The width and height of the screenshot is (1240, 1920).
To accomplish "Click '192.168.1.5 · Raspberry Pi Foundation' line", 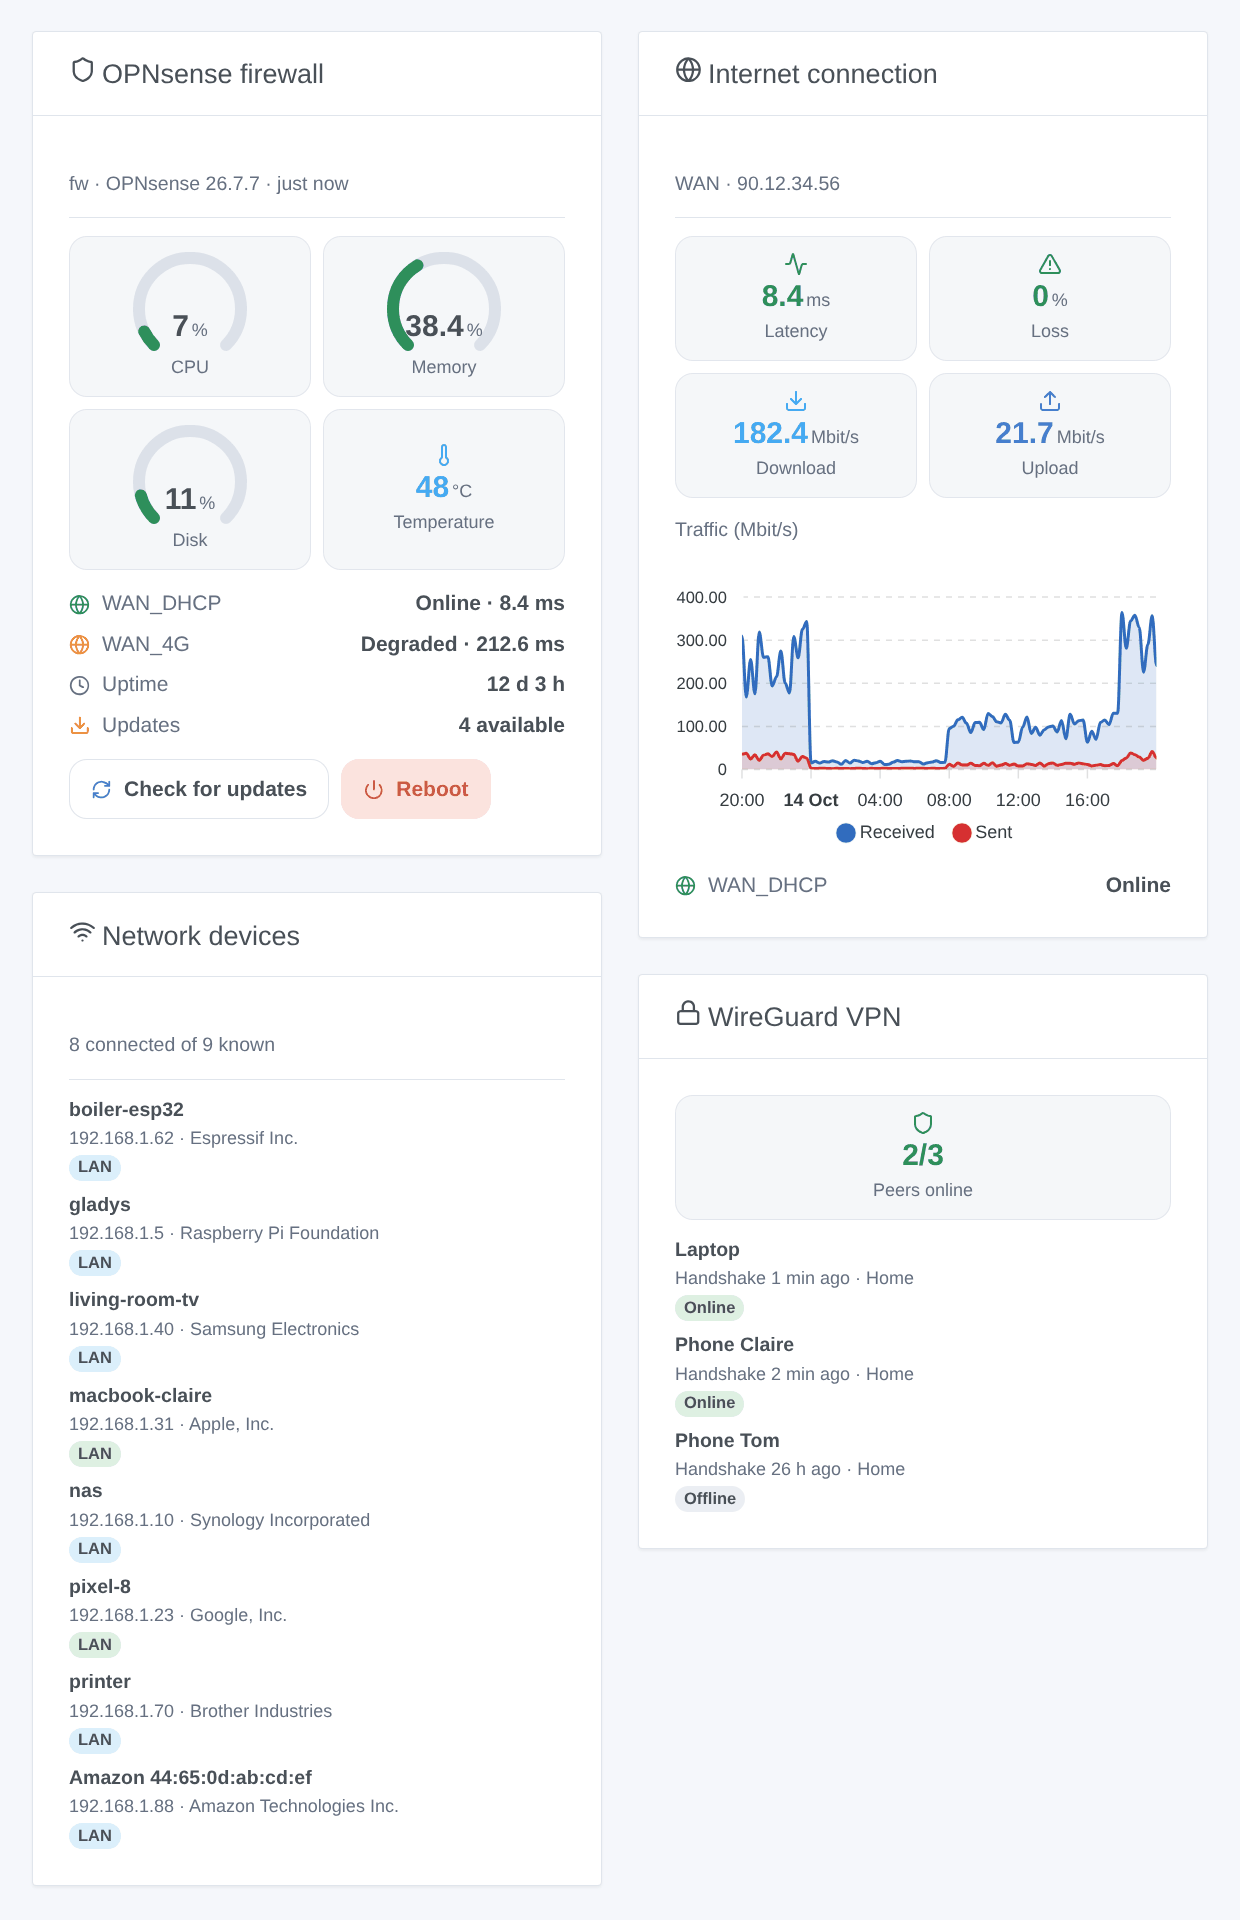I will [x=224, y=1233].
